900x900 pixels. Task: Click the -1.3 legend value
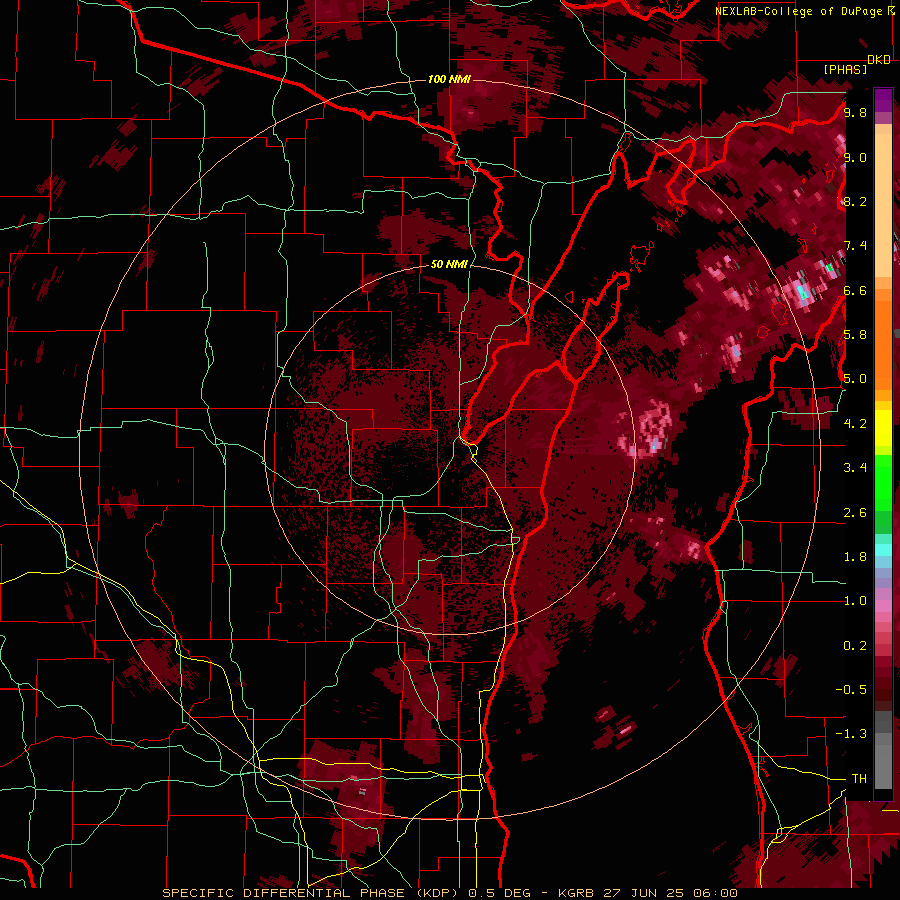[851, 734]
